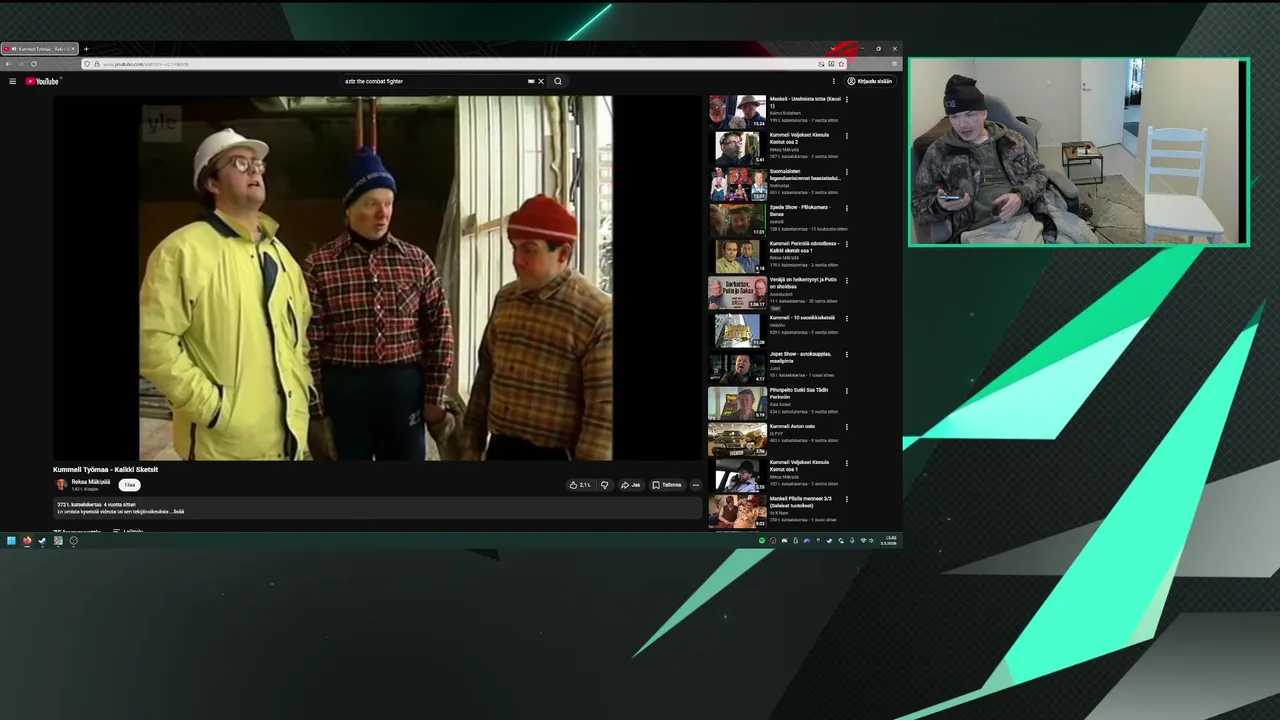The width and height of the screenshot is (1280, 720).
Task: Open Kummeli Perintöä odotellessa video title
Action: (804, 247)
